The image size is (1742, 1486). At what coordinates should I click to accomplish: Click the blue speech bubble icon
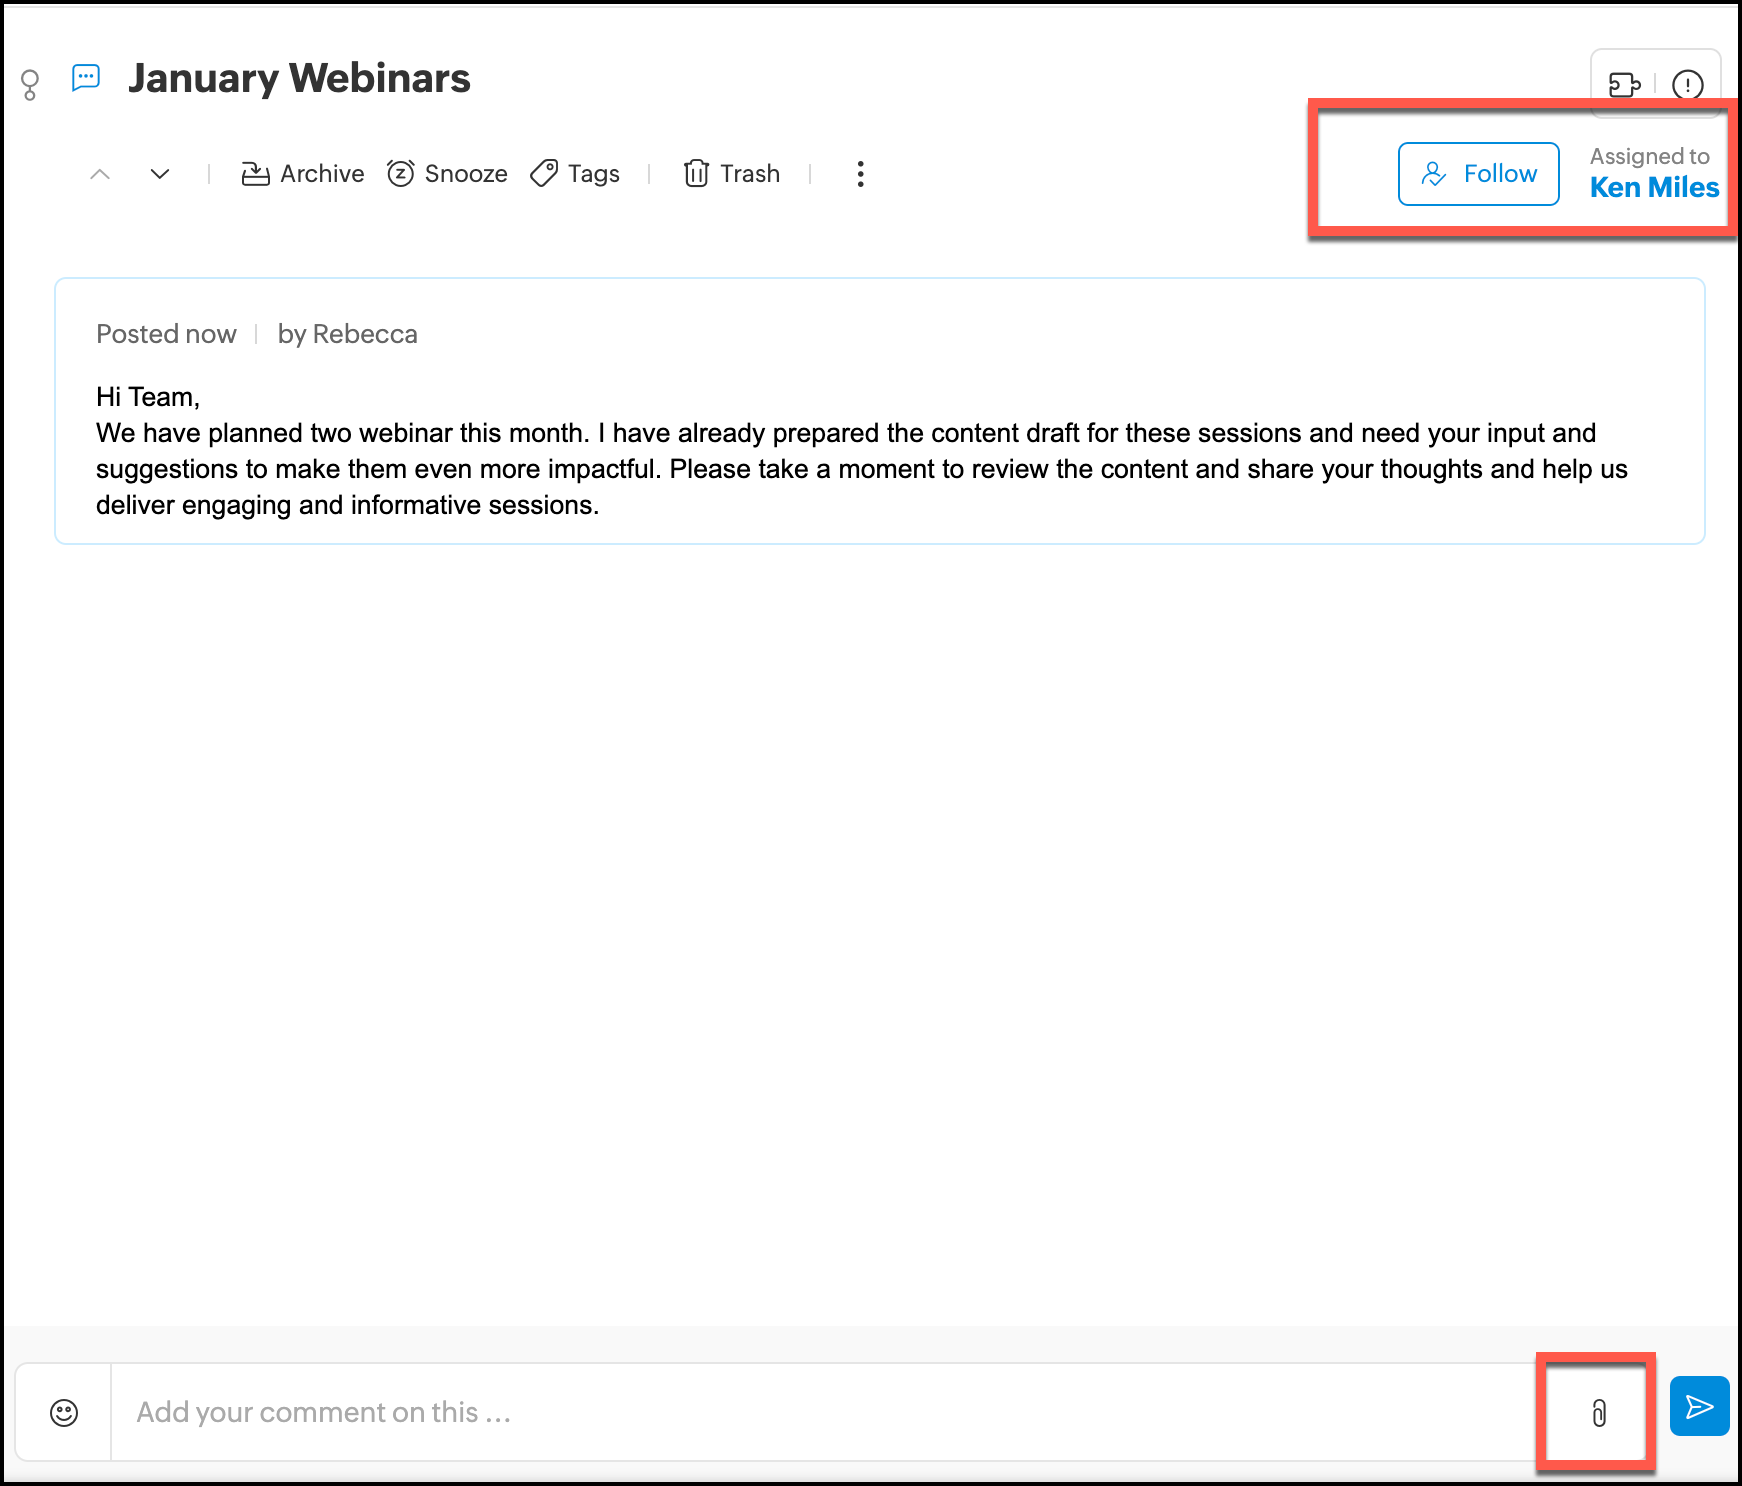coord(86,78)
